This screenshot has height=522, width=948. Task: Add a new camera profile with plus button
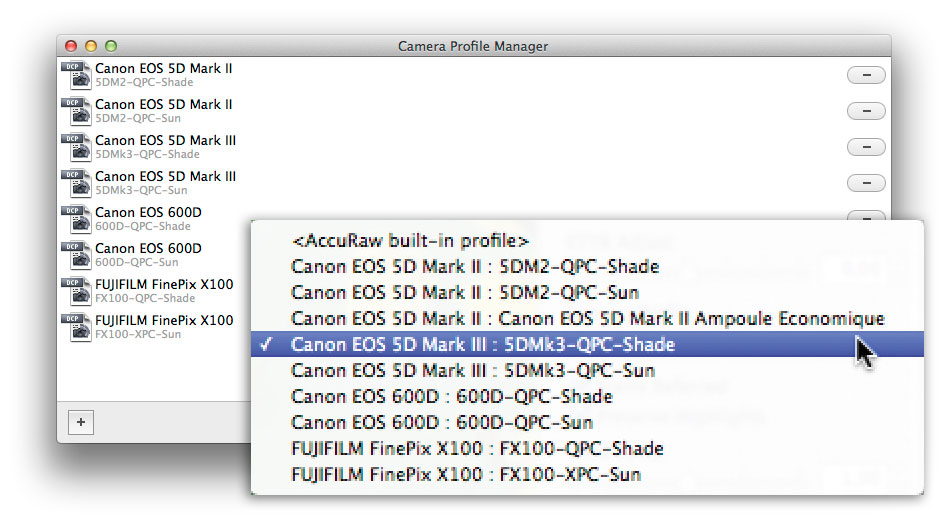point(81,422)
